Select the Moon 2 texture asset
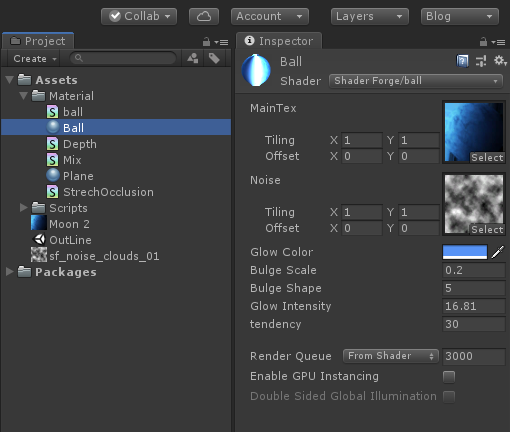510x432 pixels. click(60, 224)
